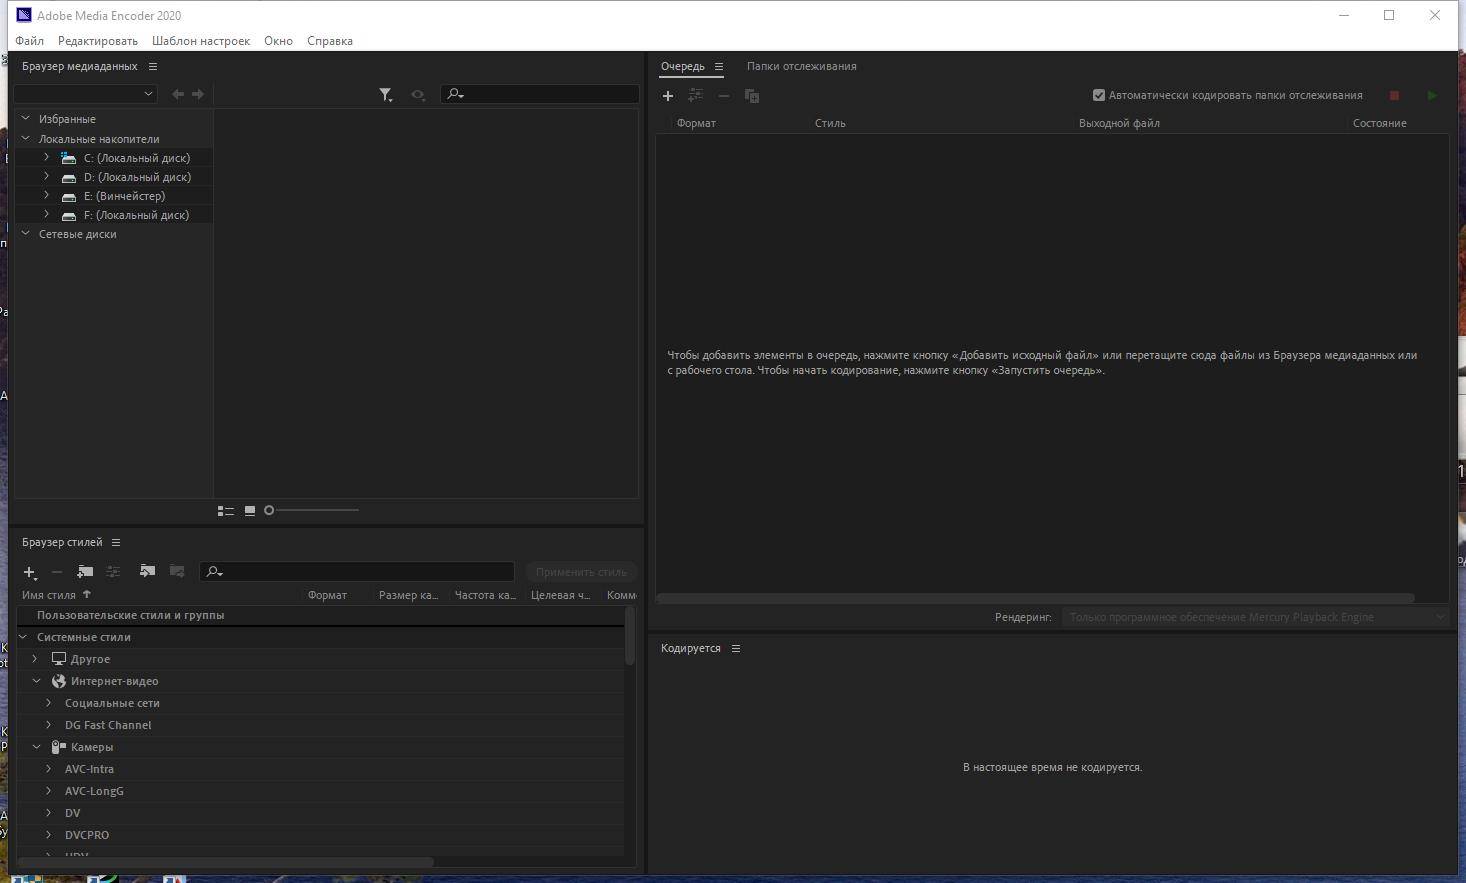Select the Пользовательские стили и группы row
This screenshot has width=1466, height=883.
[x=320, y=615]
